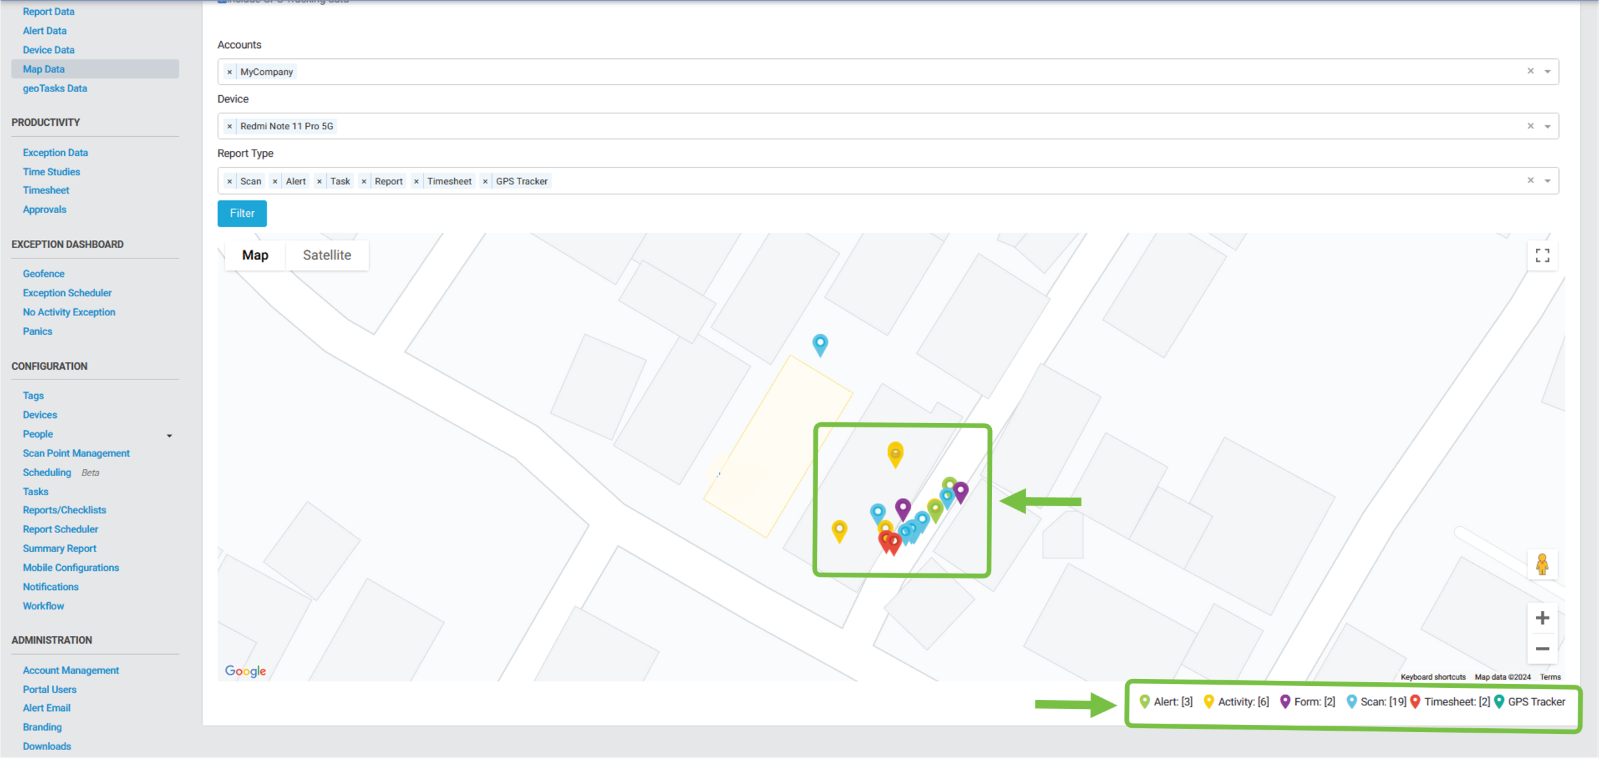
Task: Click the leftmost yellow activity marker in the green box
Action: click(x=839, y=530)
